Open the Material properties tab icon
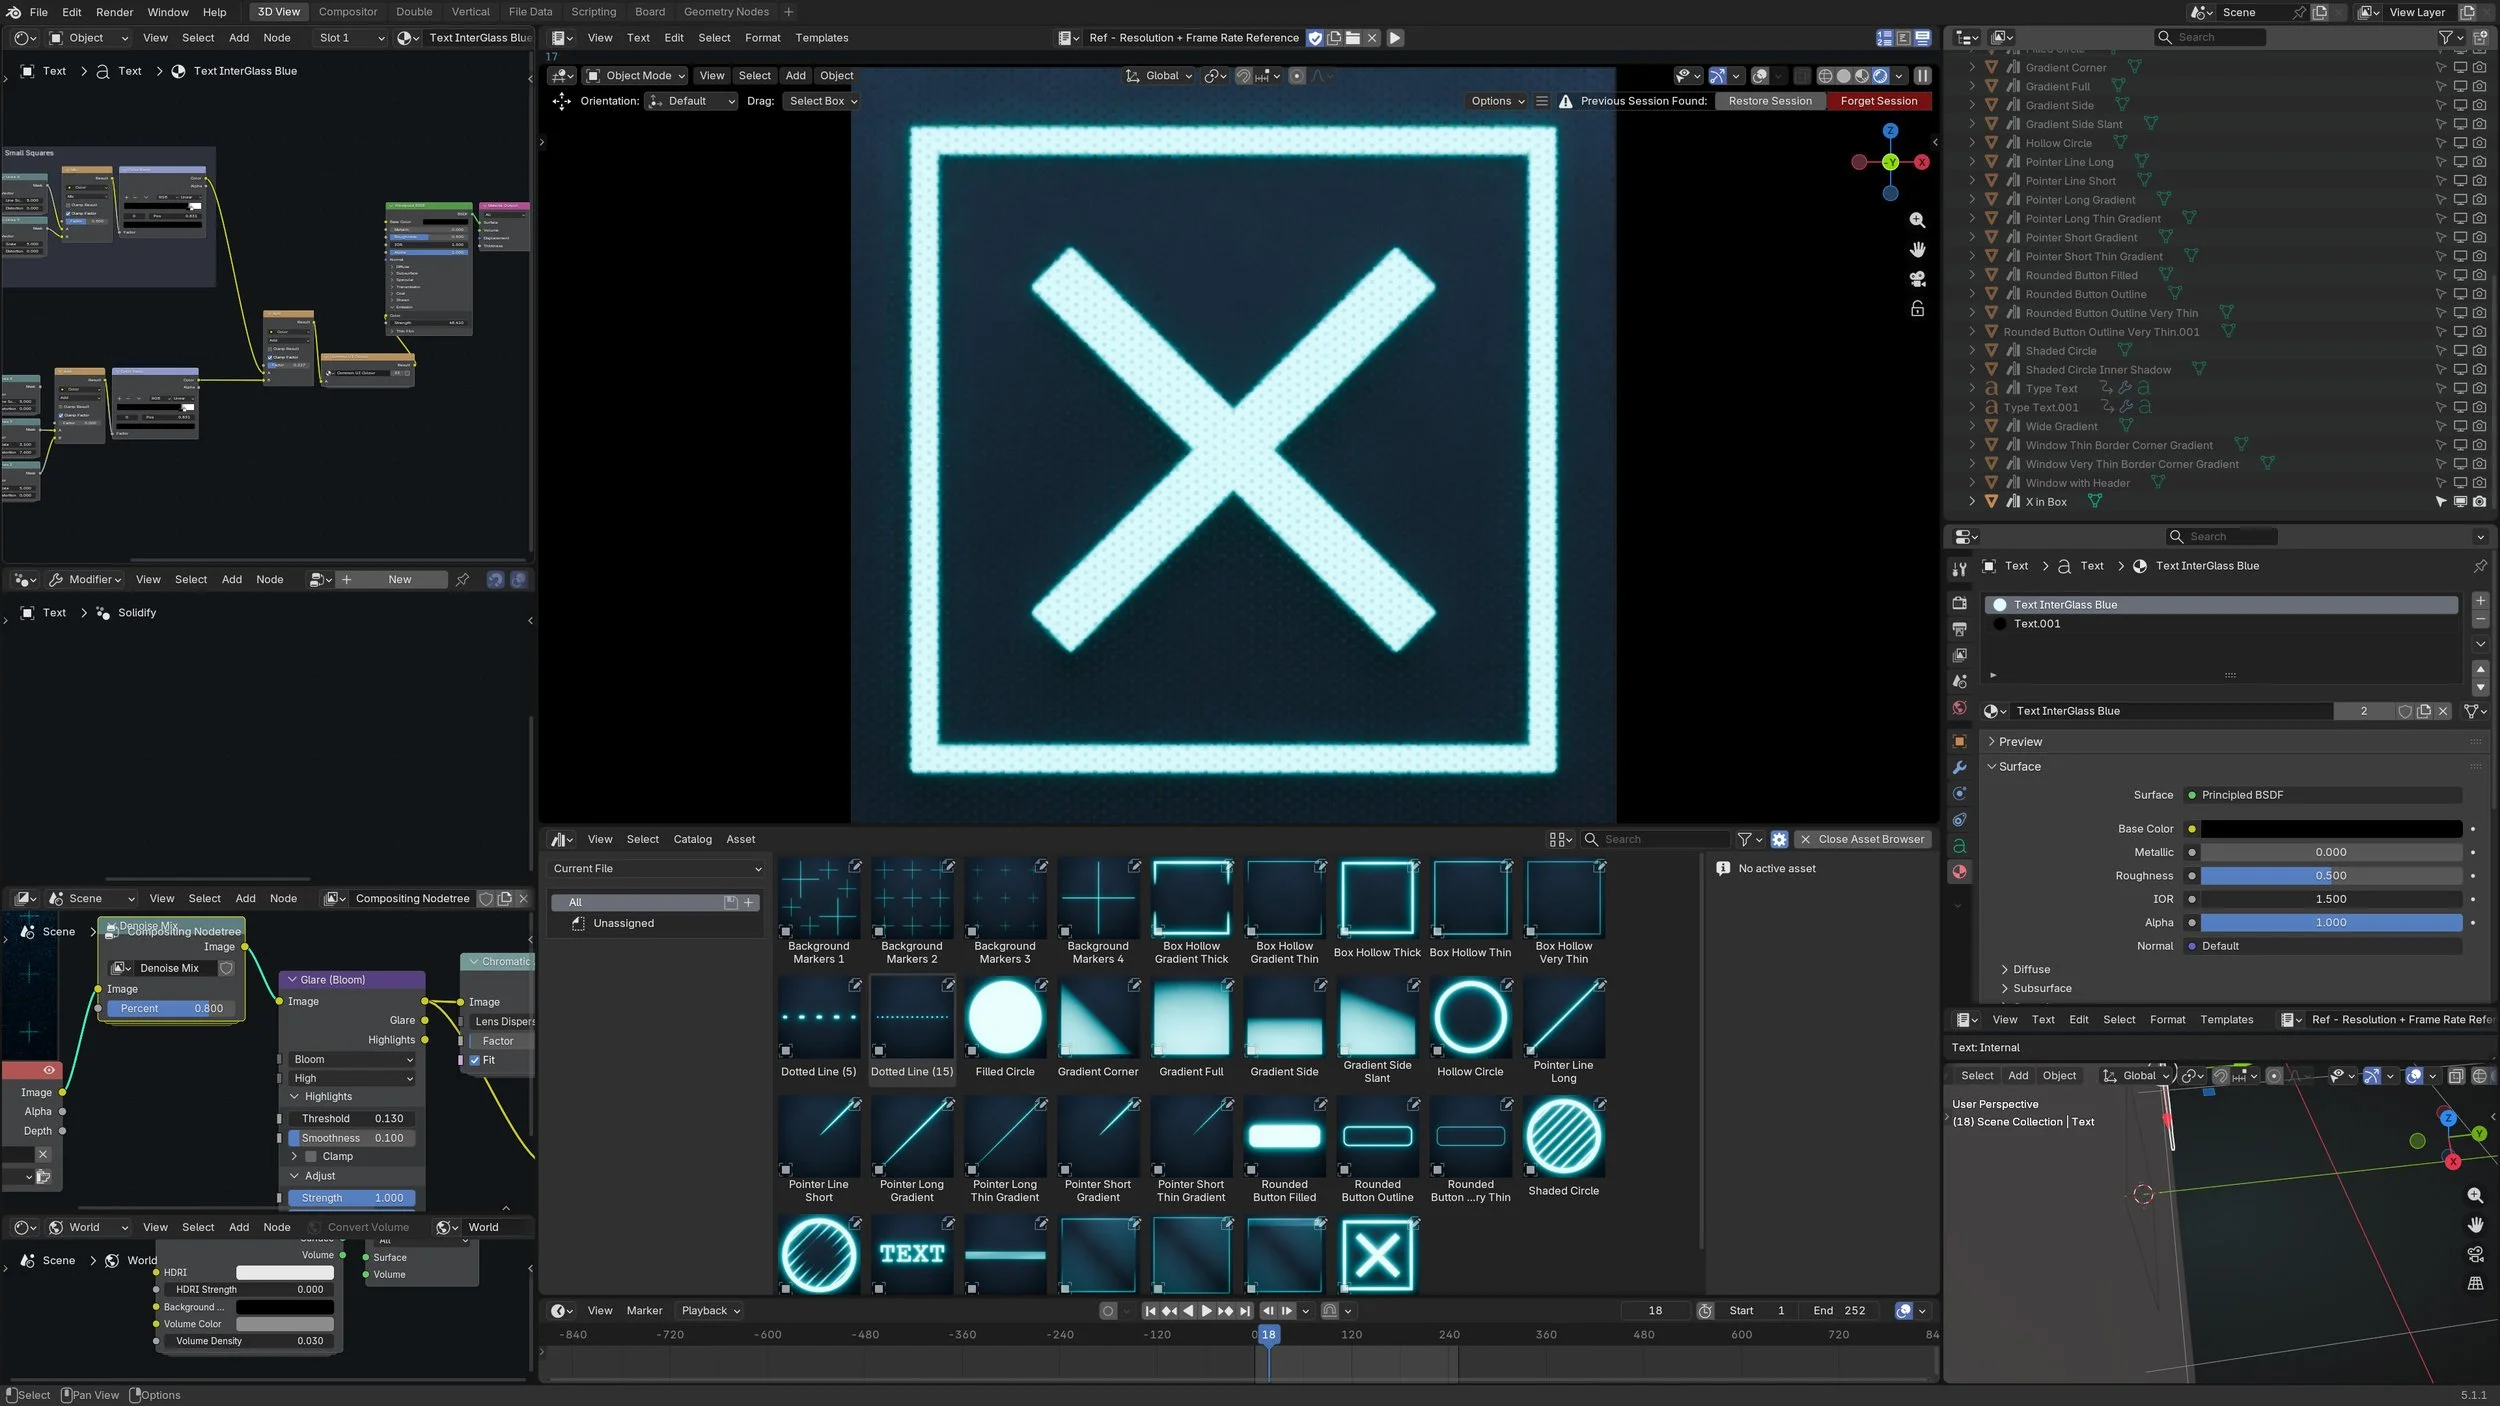The image size is (2500, 1406). (x=1959, y=872)
